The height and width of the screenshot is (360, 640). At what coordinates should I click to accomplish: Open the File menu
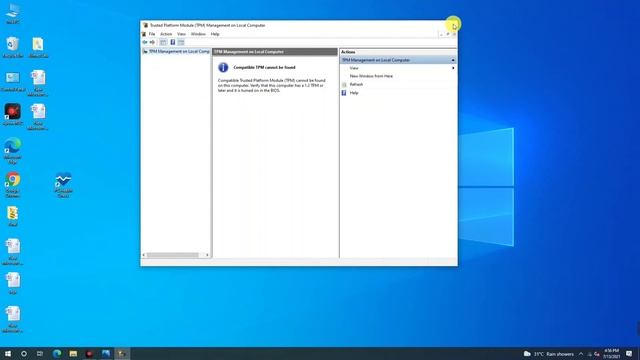pos(152,34)
